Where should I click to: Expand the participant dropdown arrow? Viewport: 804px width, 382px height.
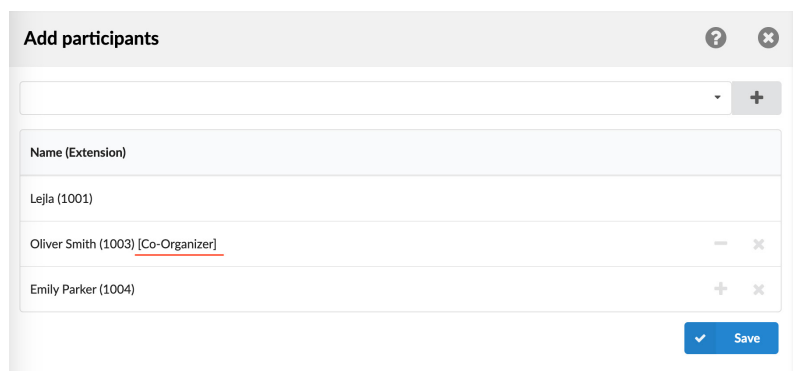coord(717,97)
